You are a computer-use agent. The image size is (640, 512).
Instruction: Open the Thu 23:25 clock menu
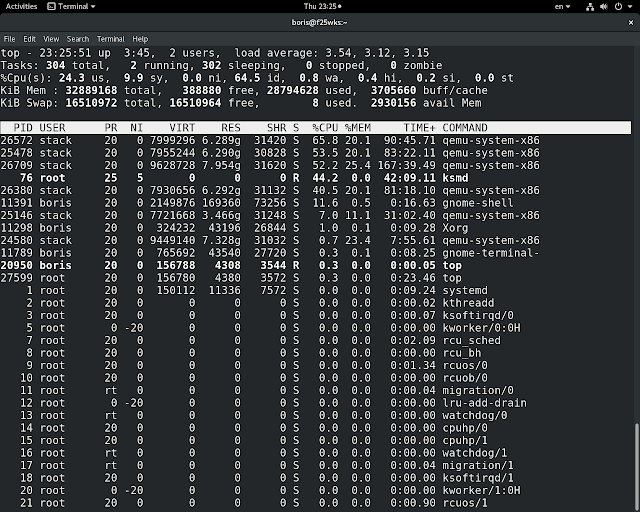[x=322, y=6]
